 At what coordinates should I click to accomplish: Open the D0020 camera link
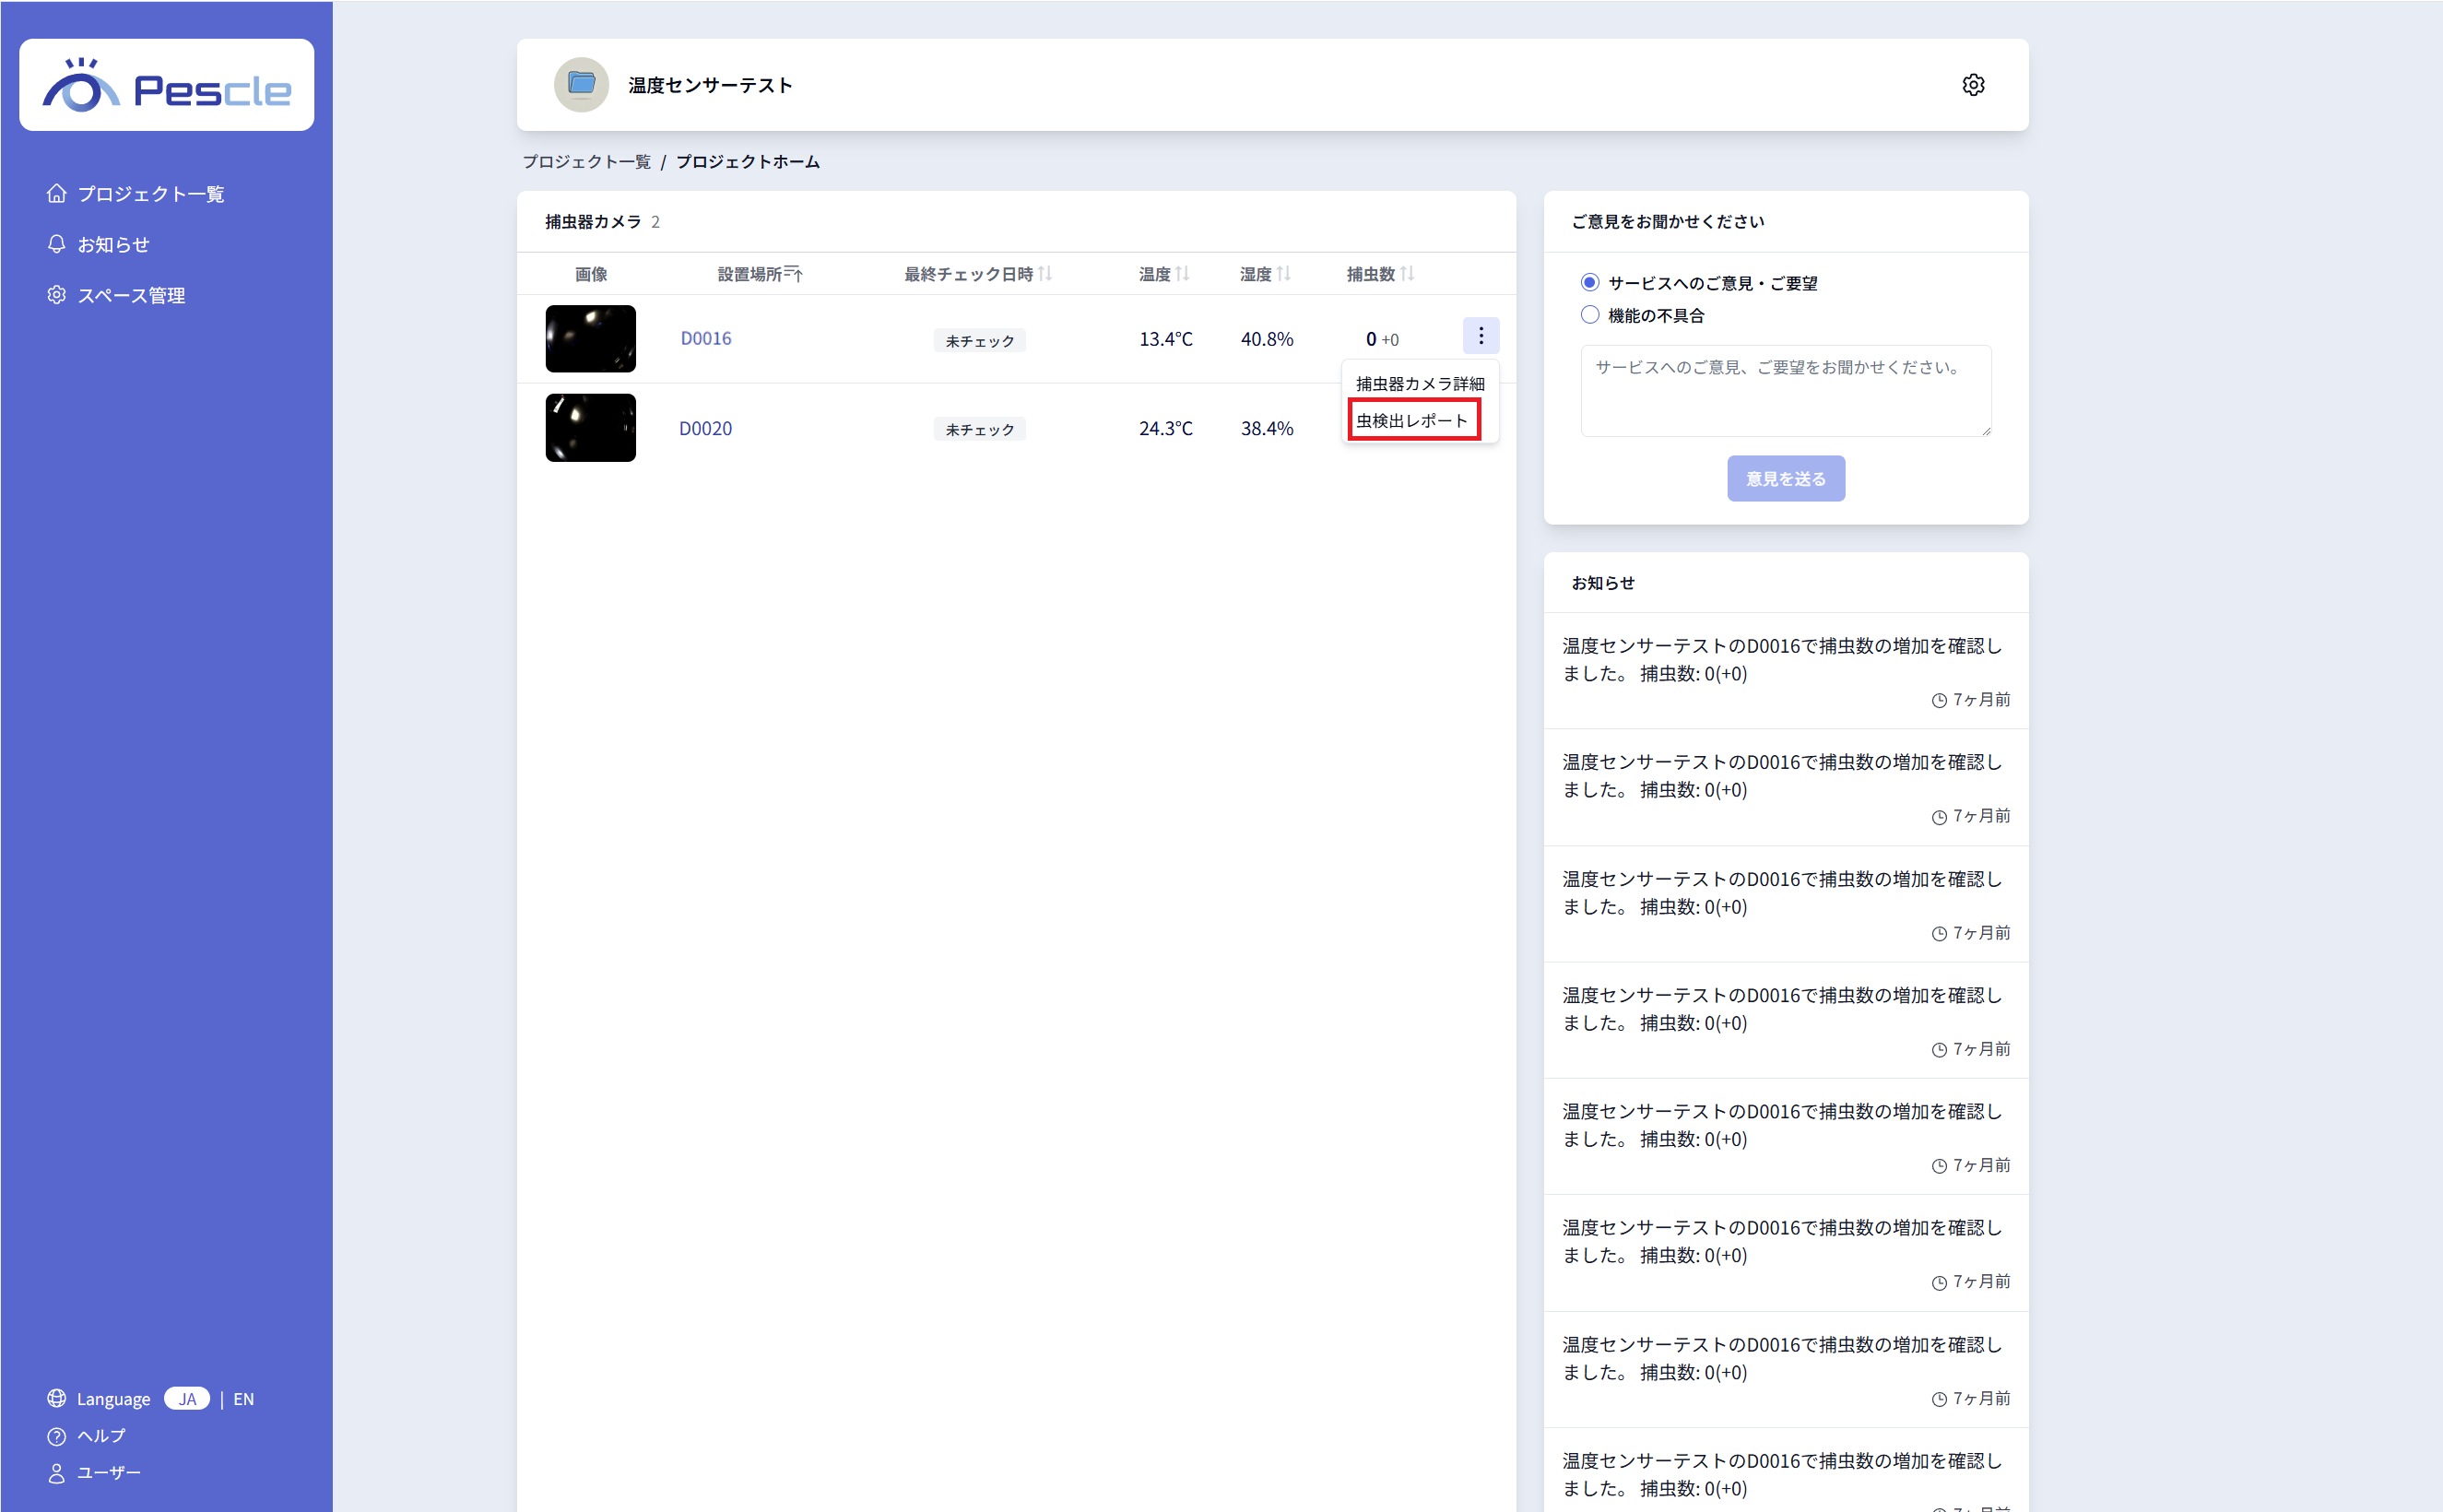(705, 428)
